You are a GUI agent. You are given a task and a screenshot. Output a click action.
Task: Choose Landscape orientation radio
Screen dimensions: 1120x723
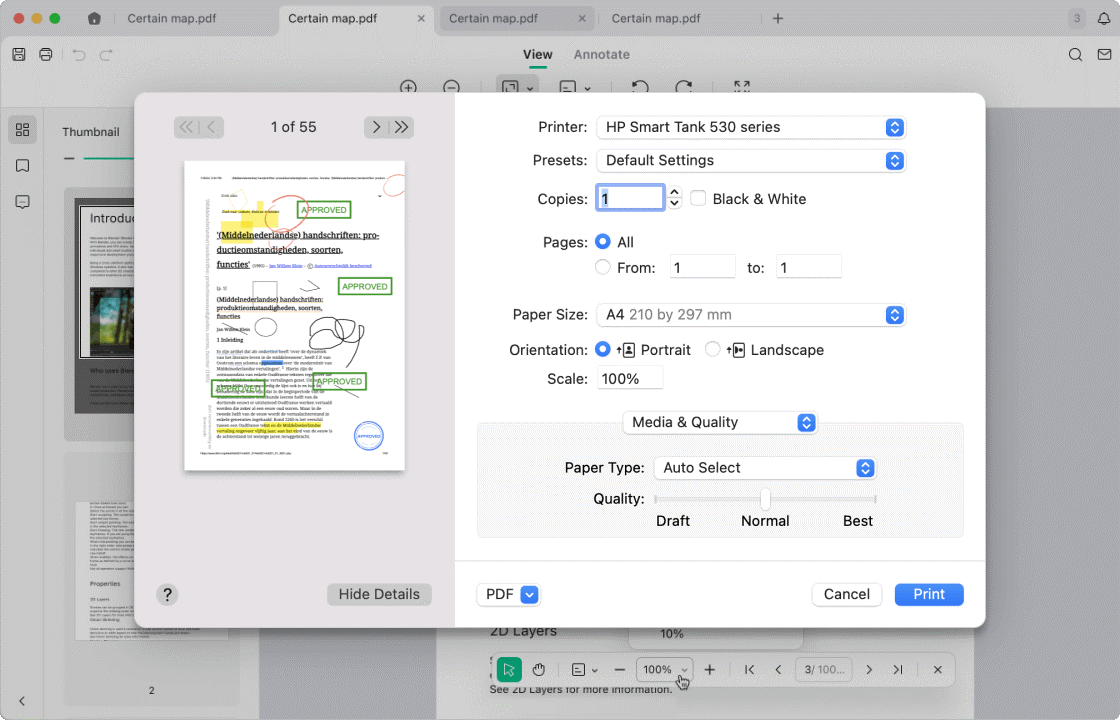pyautogui.click(x=712, y=349)
